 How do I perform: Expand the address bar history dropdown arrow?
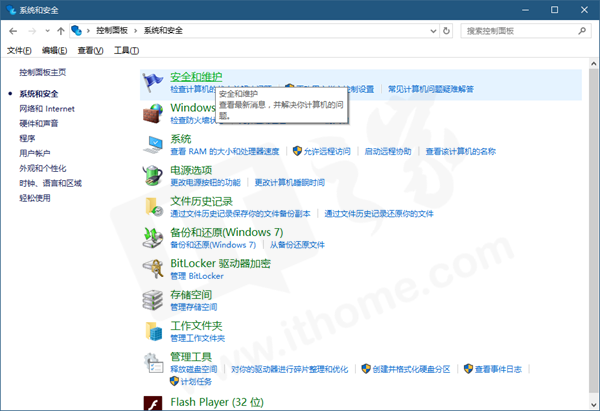[x=431, y=31]
